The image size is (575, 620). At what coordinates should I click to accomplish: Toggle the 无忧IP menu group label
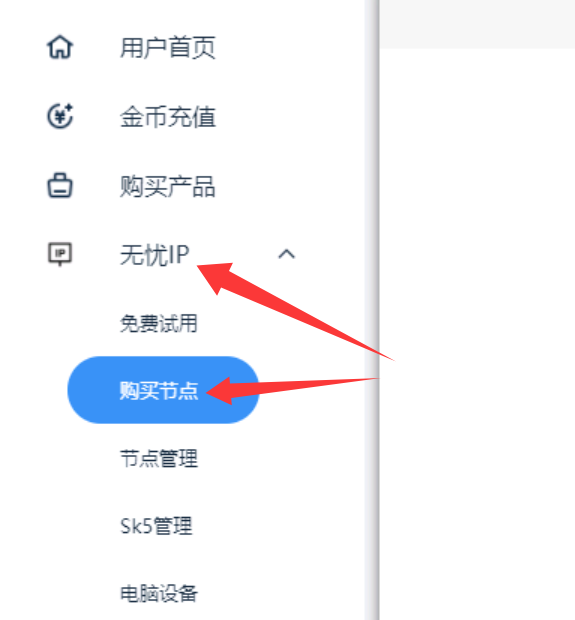[155, 255]
